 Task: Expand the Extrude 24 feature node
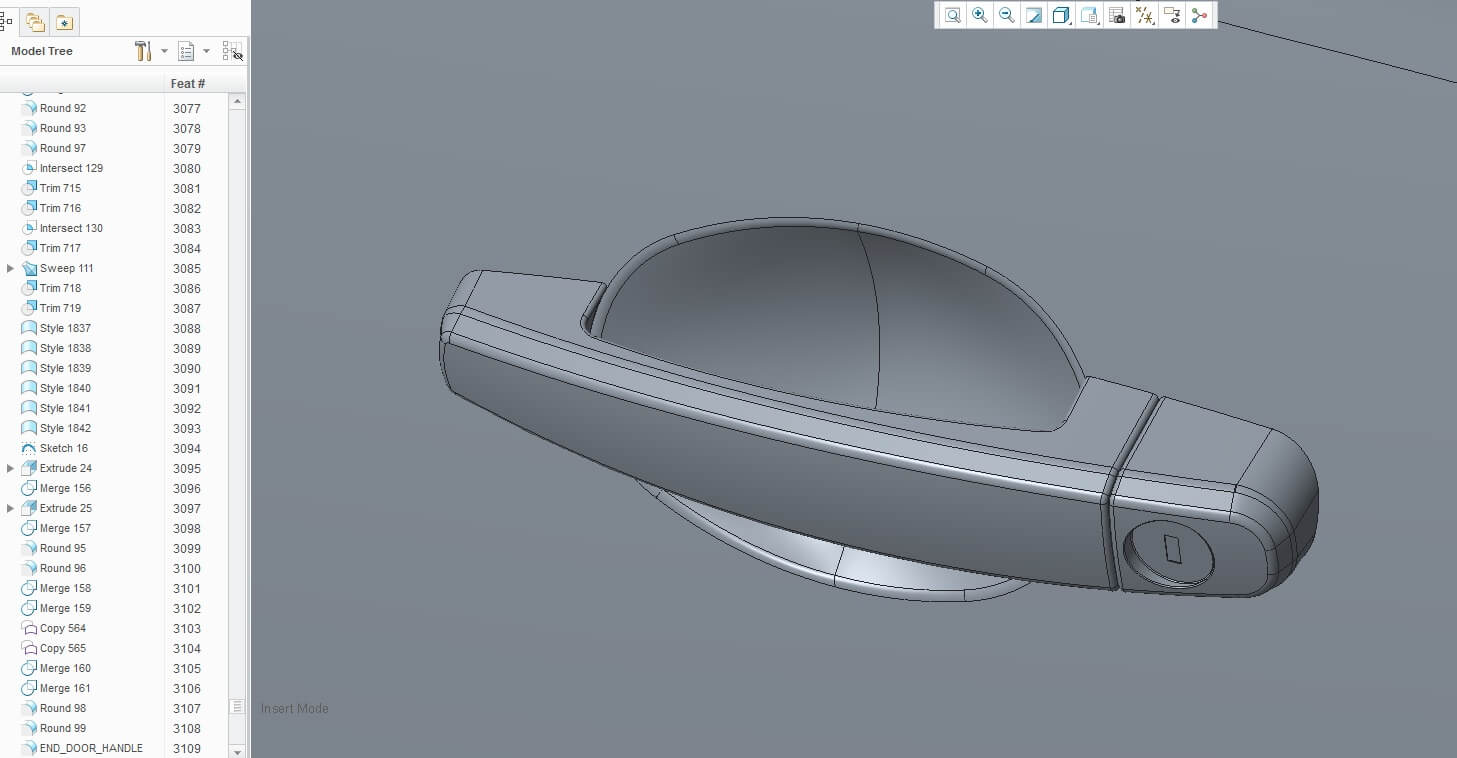11,468
